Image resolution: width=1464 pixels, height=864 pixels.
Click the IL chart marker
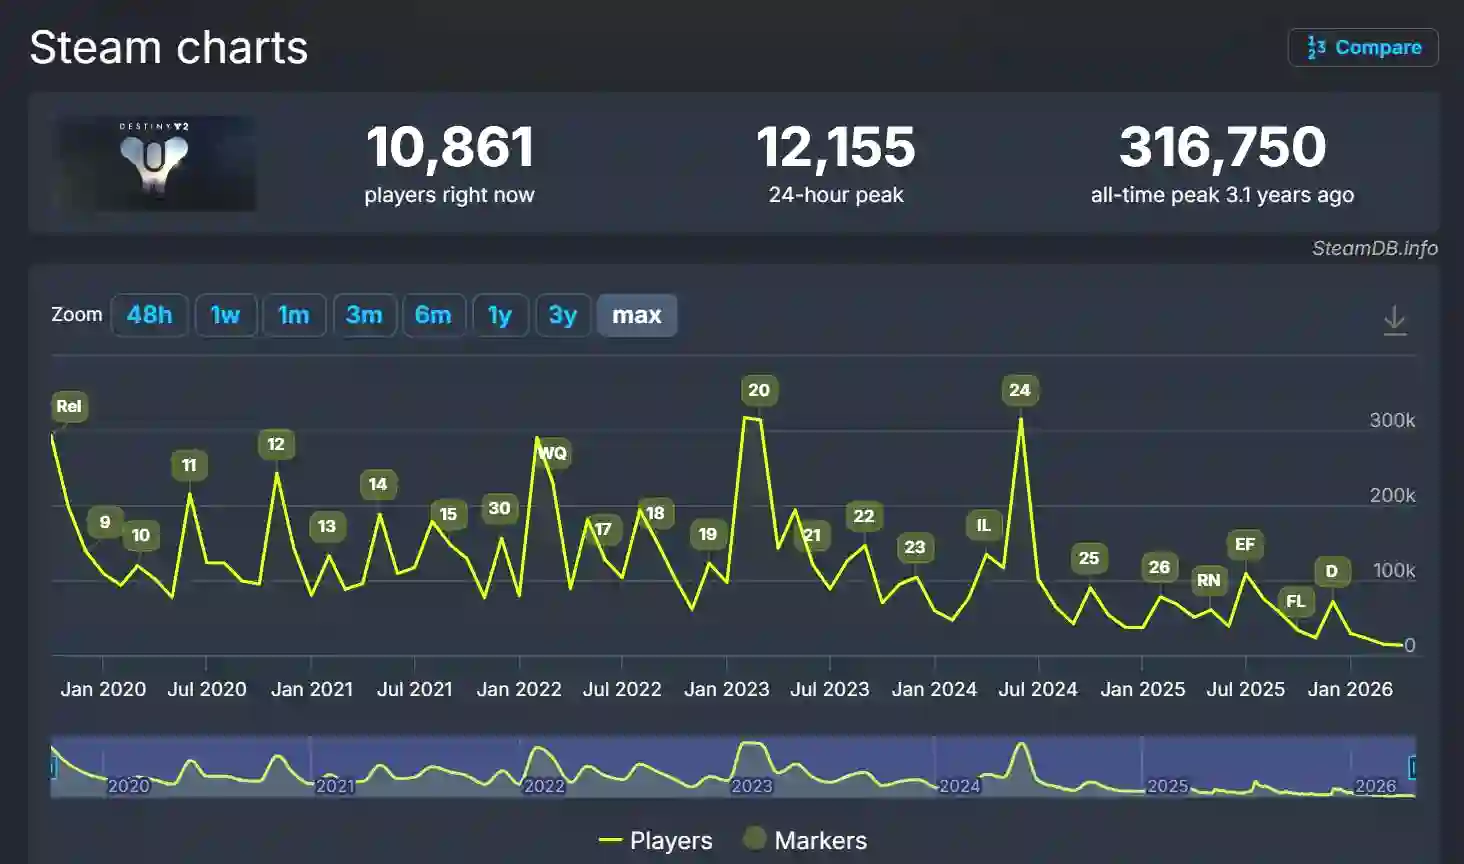coord(984,525)
